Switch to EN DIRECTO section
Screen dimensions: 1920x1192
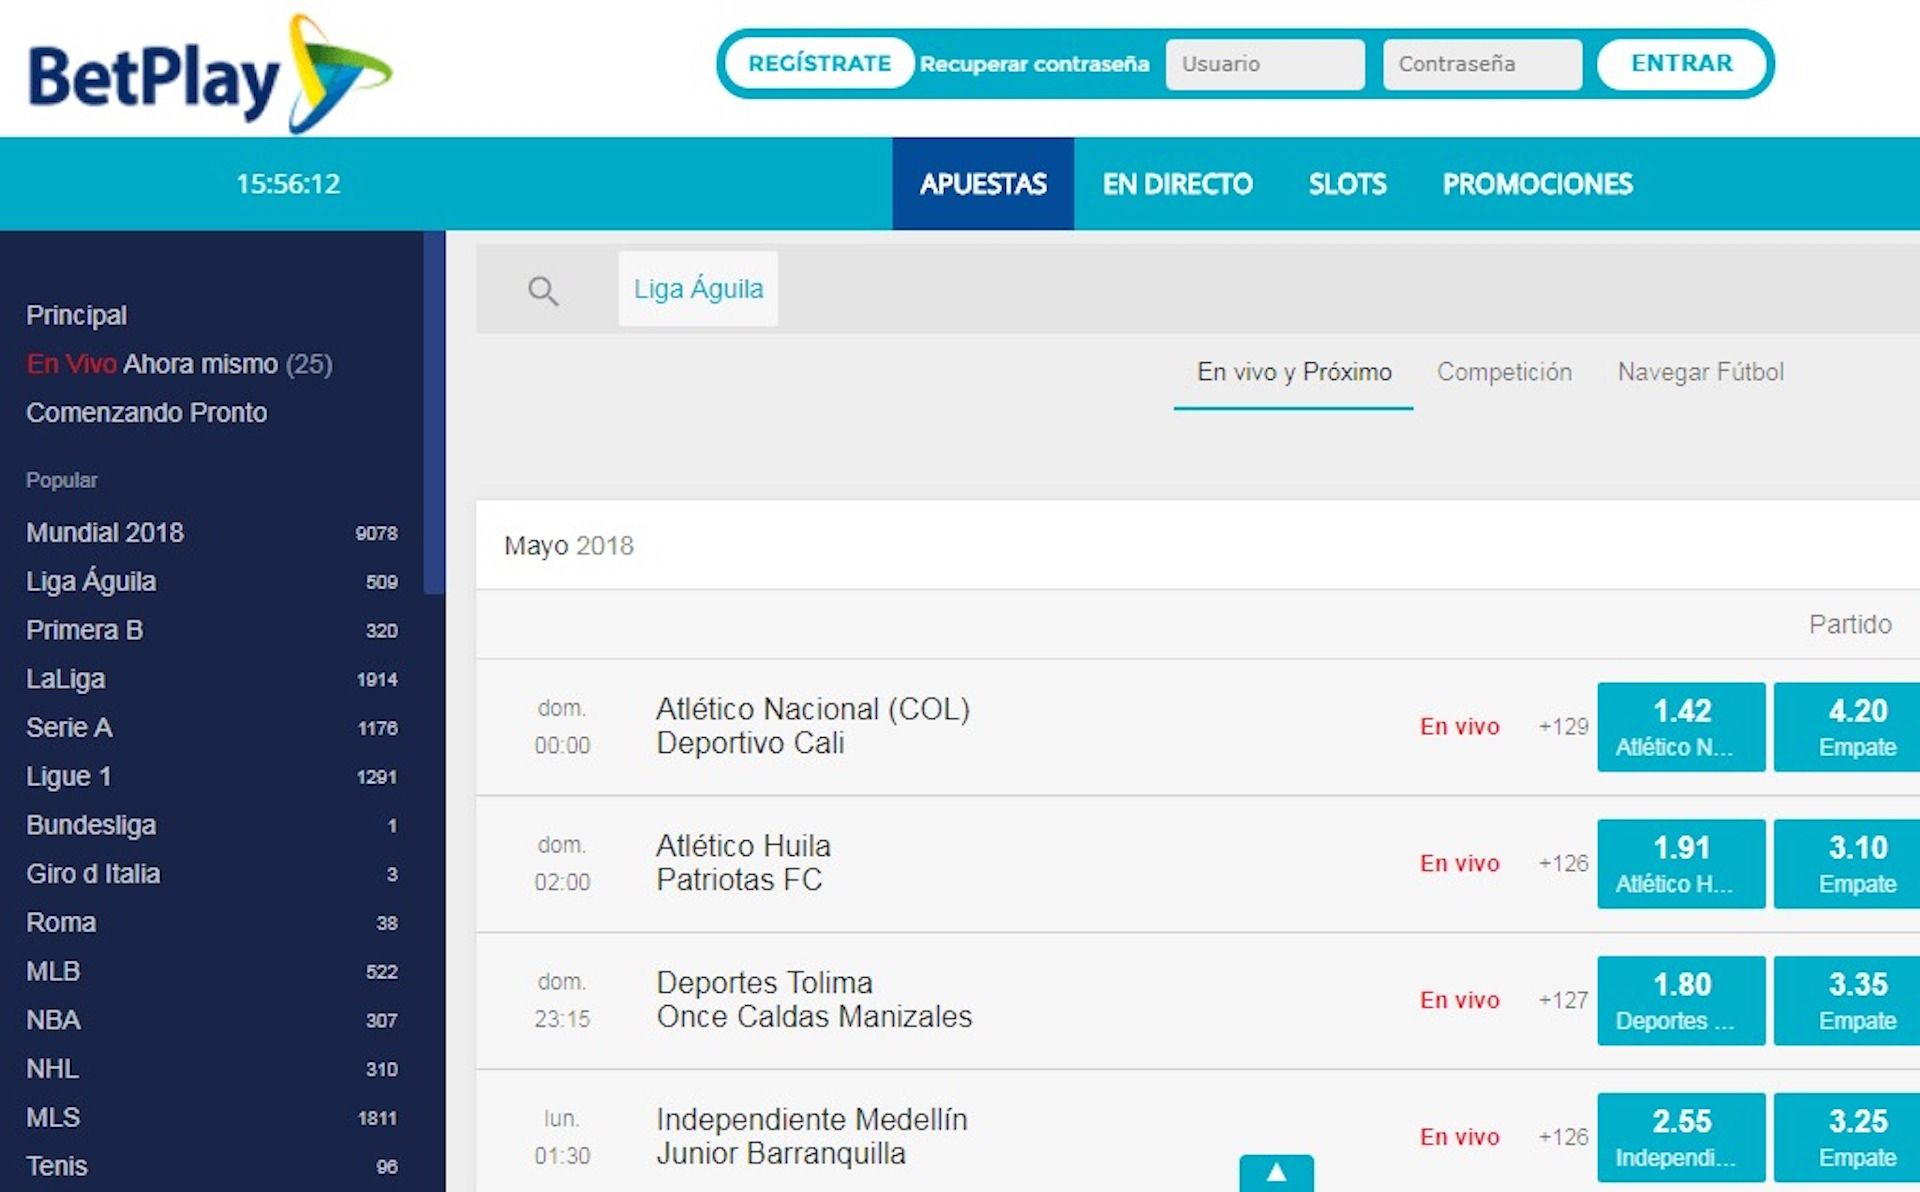pos(1177,184)
